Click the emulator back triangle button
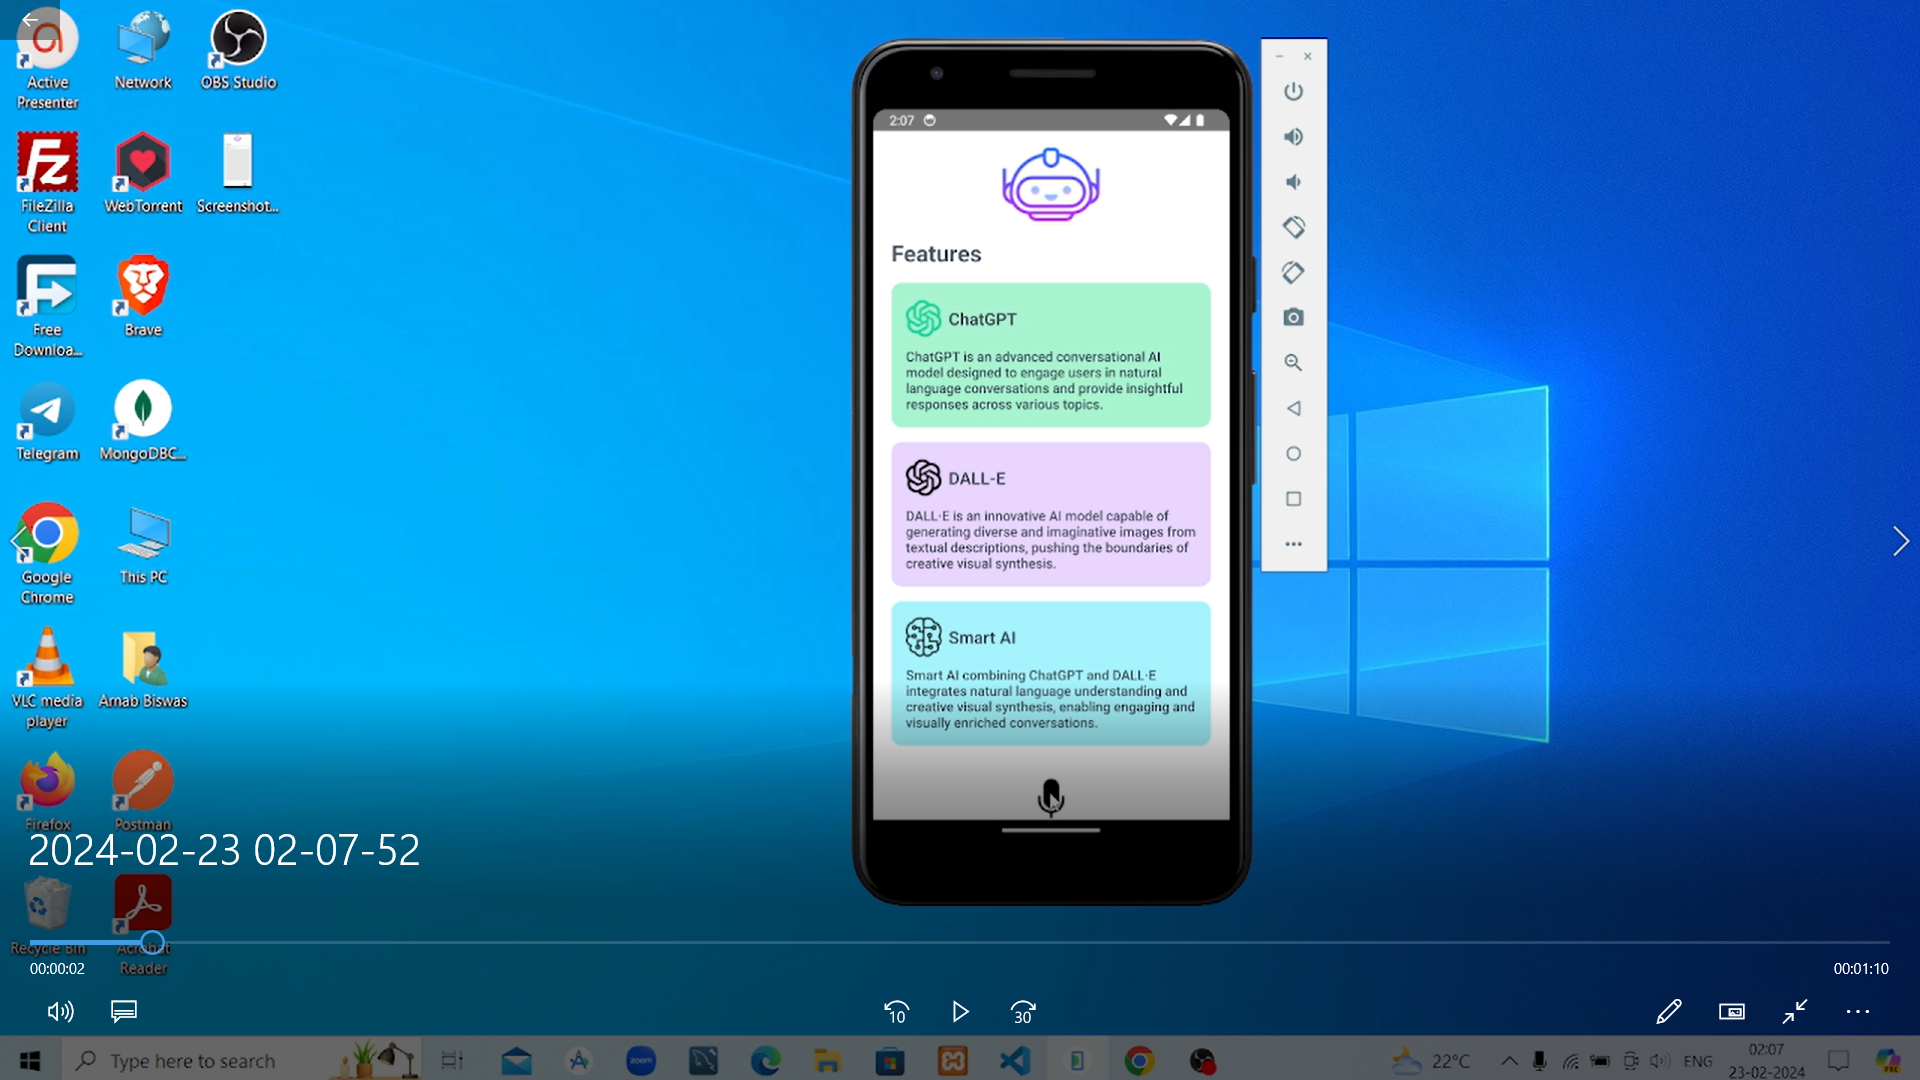Image resolution: width=1920 pixels, height=1080 pixels. (x=1293, y=408)
